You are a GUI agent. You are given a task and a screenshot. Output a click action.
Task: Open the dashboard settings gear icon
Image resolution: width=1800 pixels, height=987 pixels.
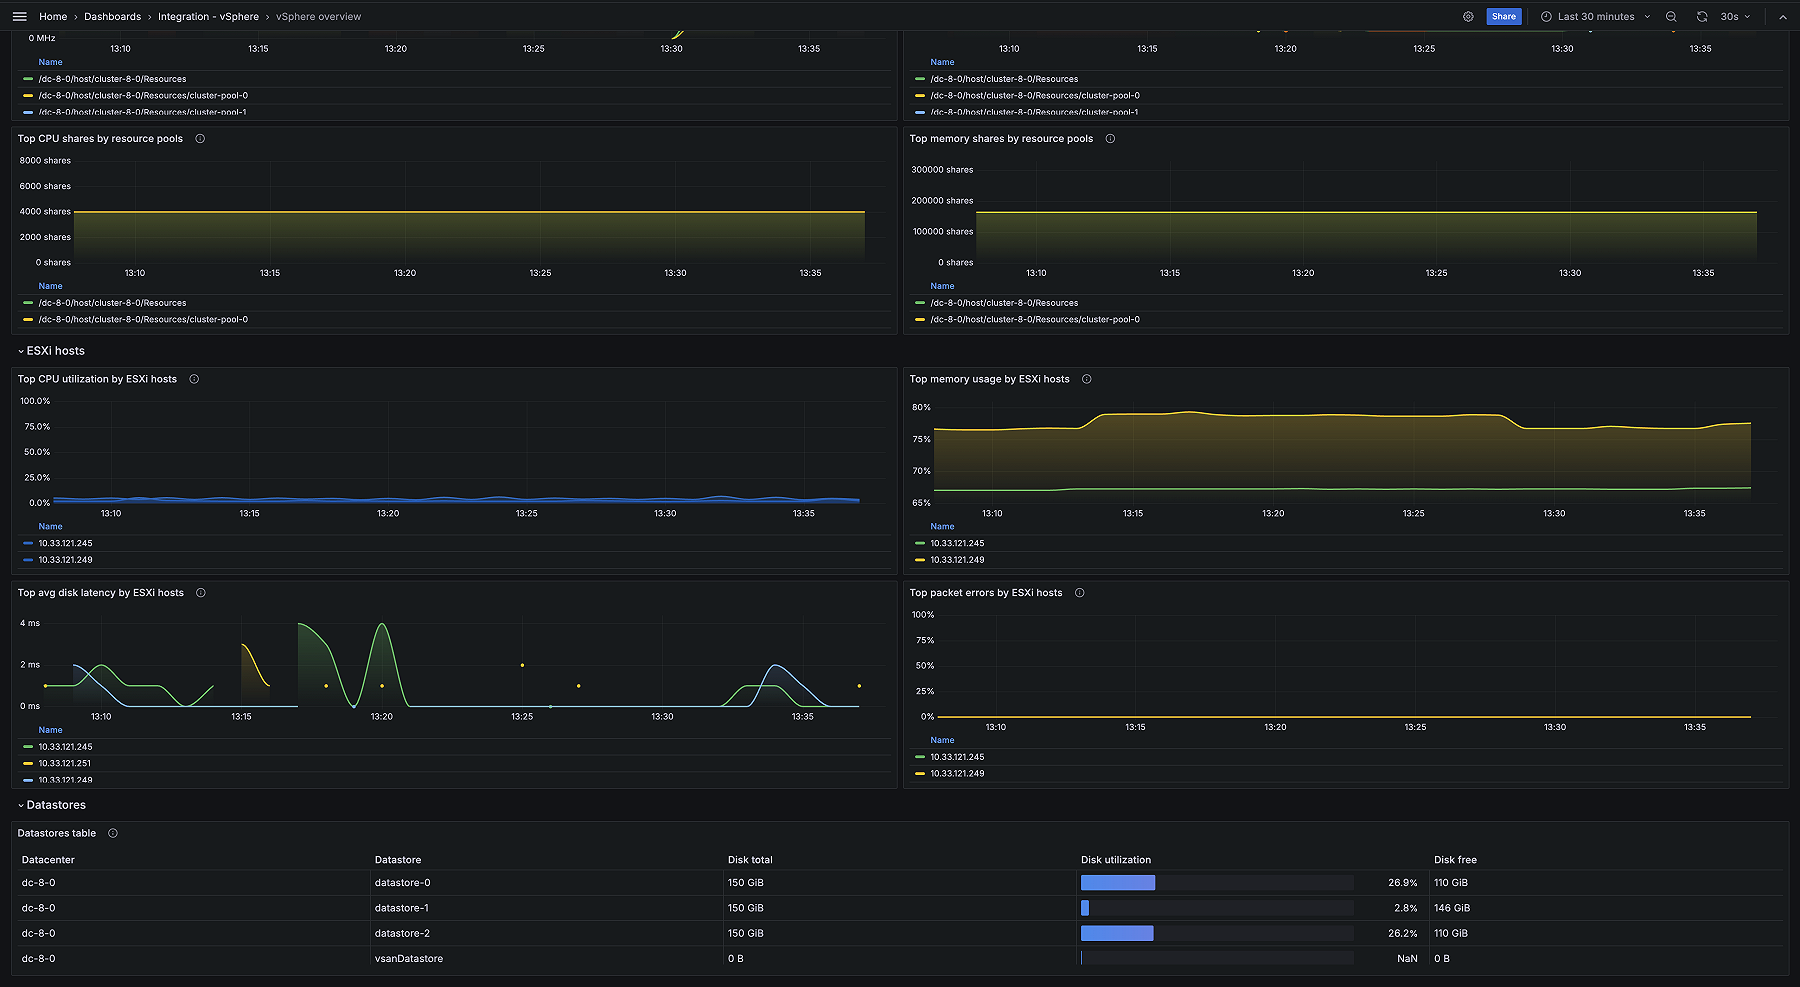pos(1467,16)
